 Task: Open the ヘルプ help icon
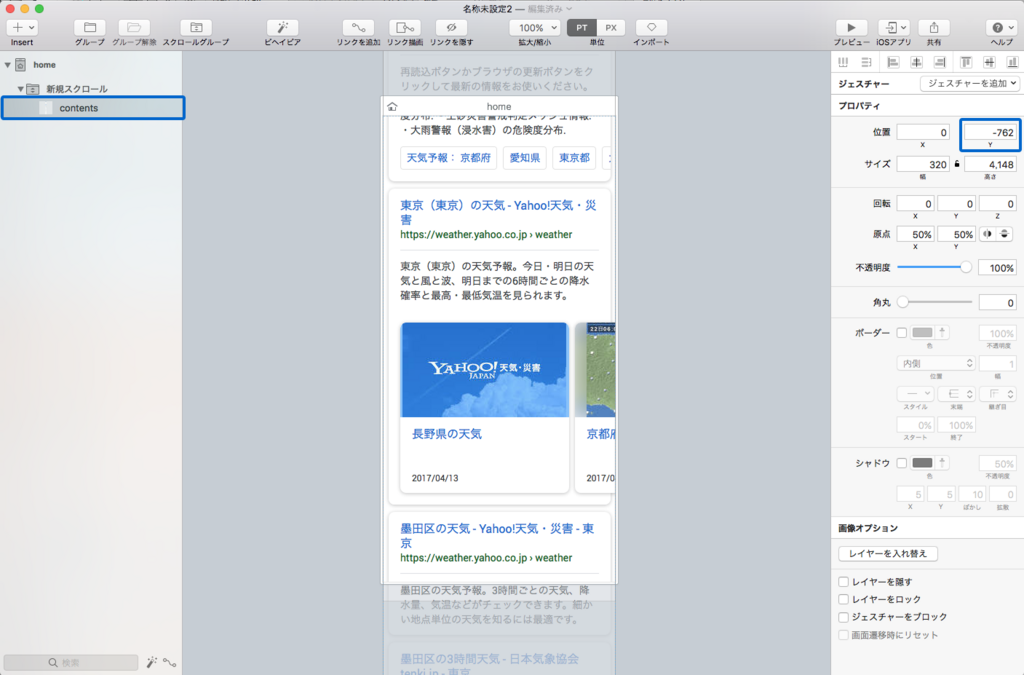click(1001, 27)
